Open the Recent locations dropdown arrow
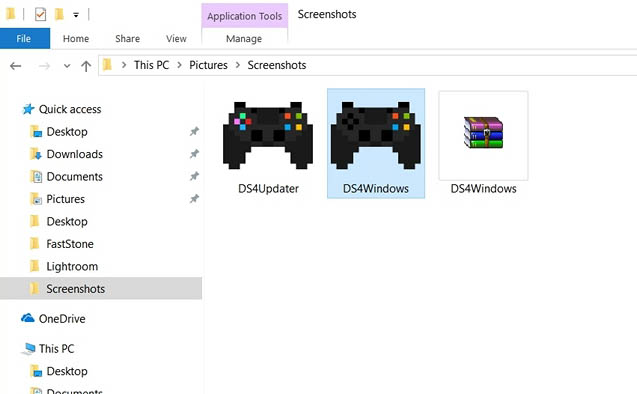This screenshot has height=394, width=637. pyautogui.click(x=67, y=66)
